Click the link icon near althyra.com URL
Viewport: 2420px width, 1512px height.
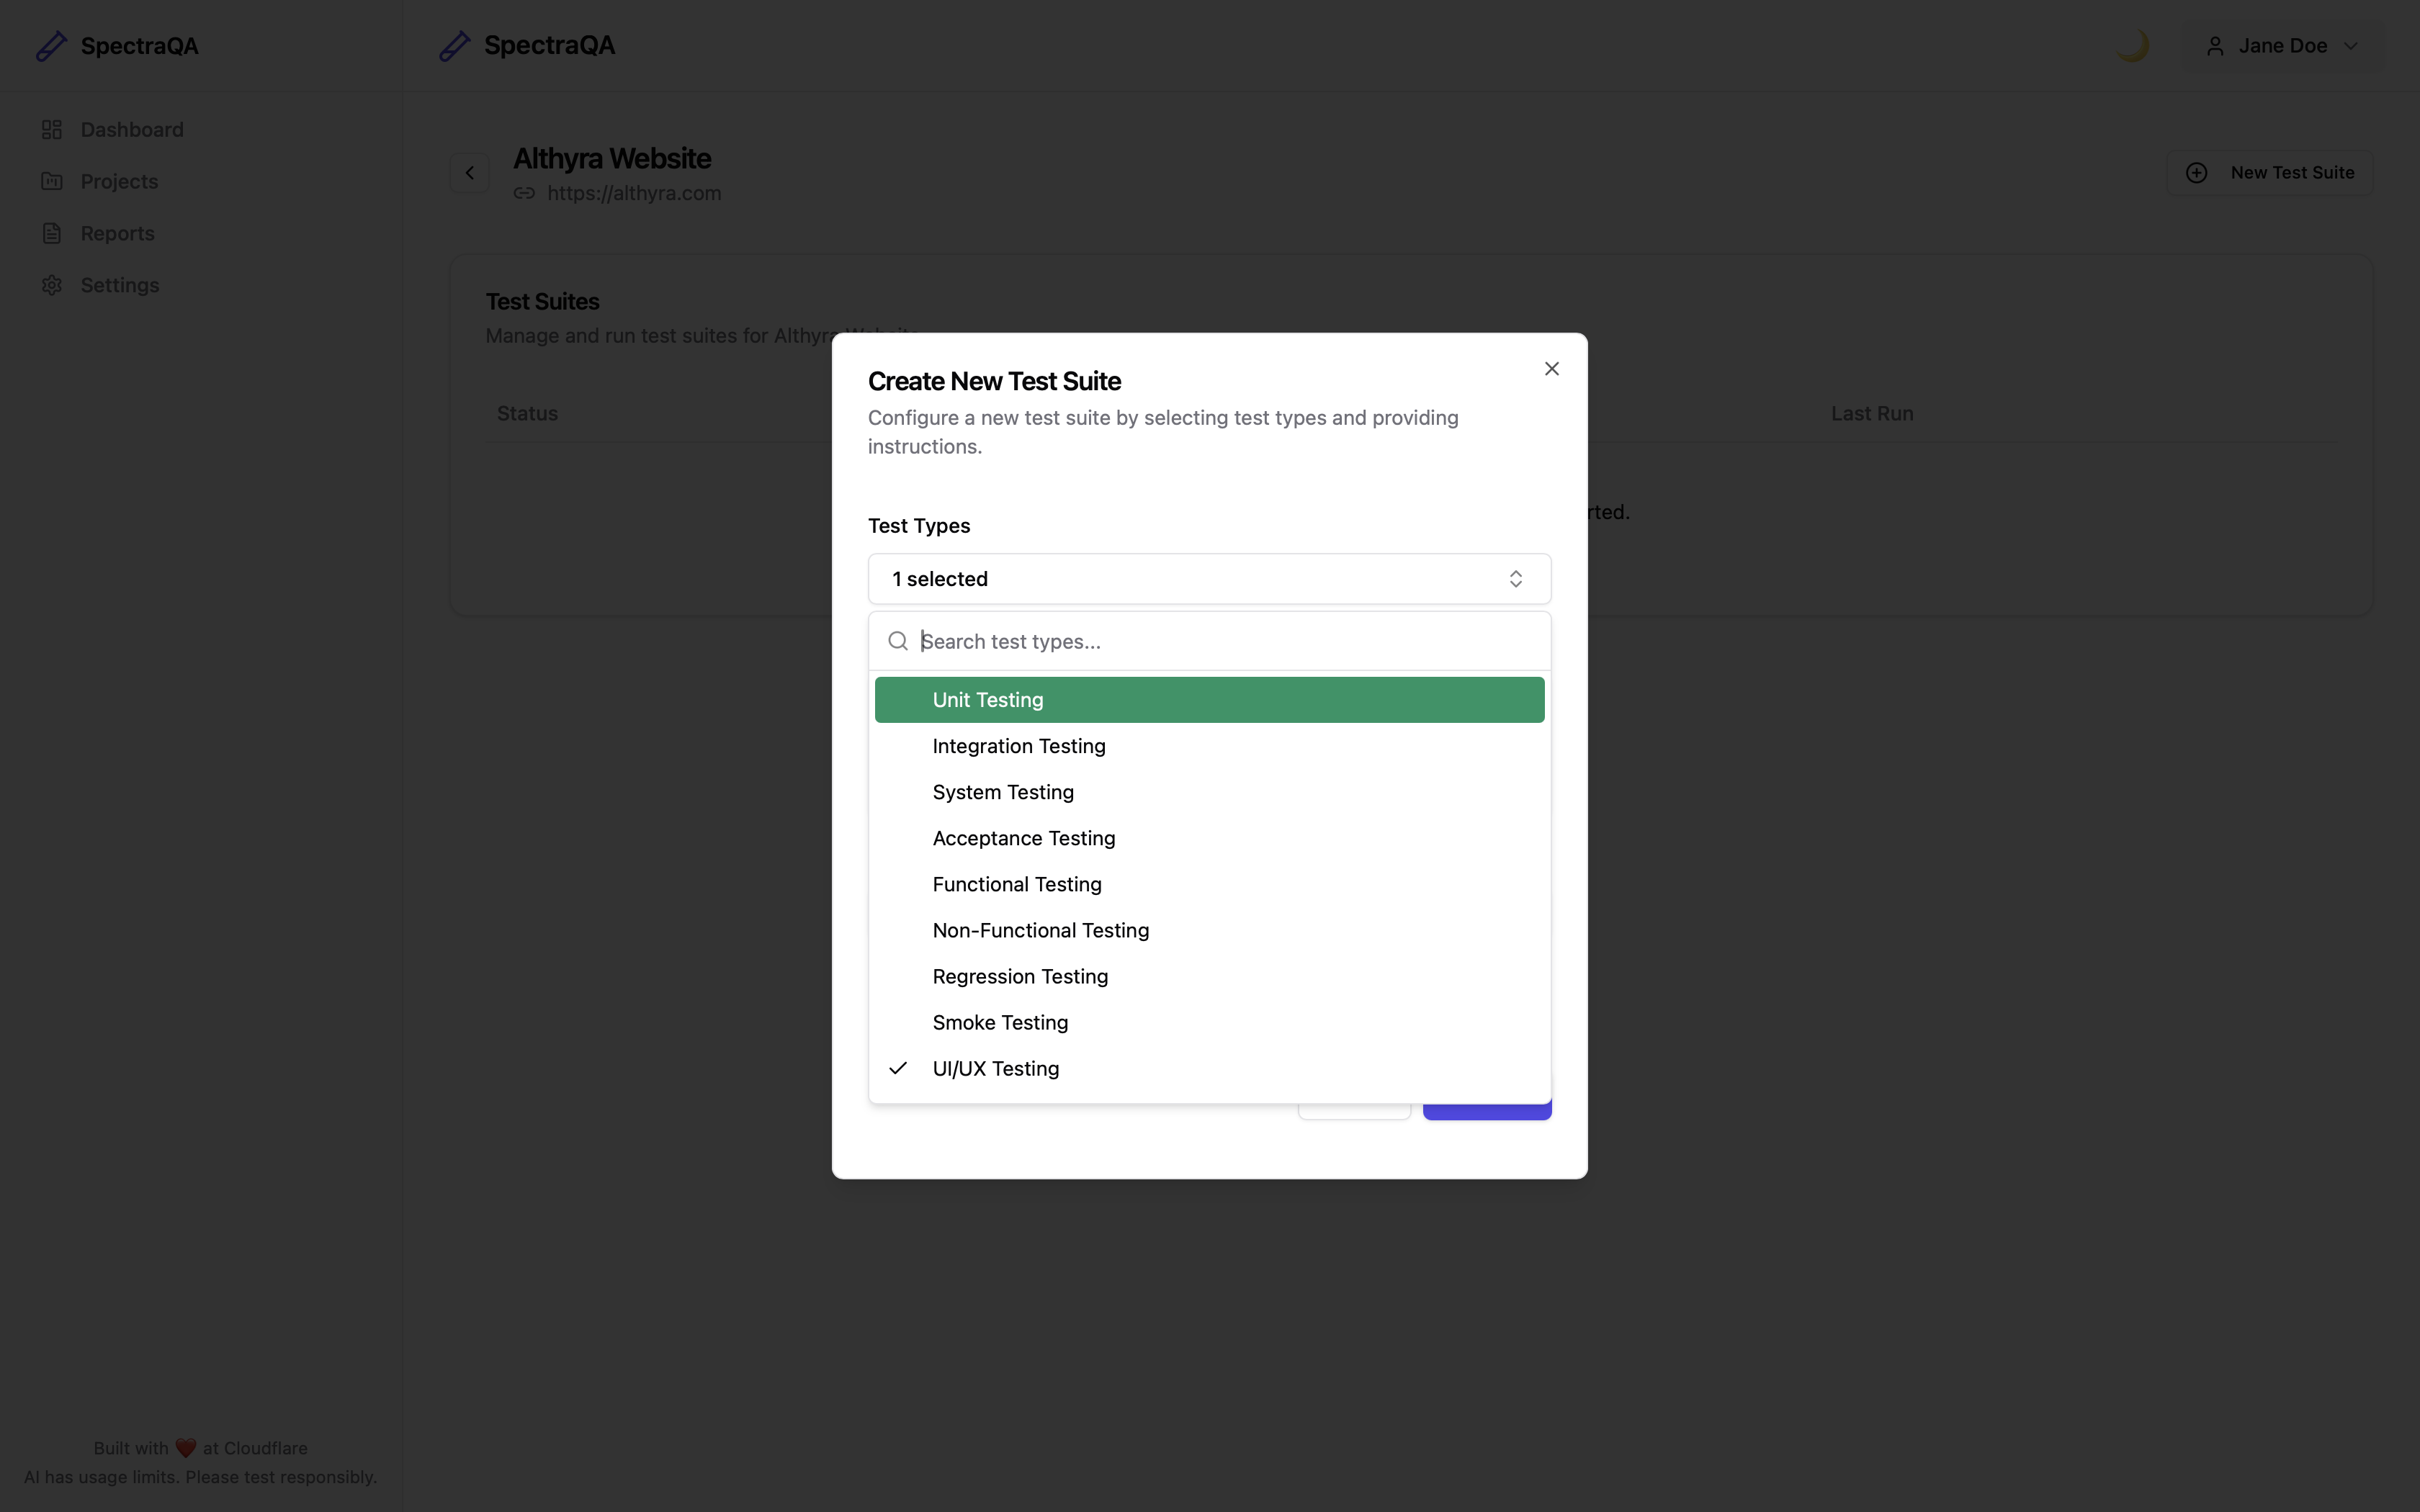(524, 193)
